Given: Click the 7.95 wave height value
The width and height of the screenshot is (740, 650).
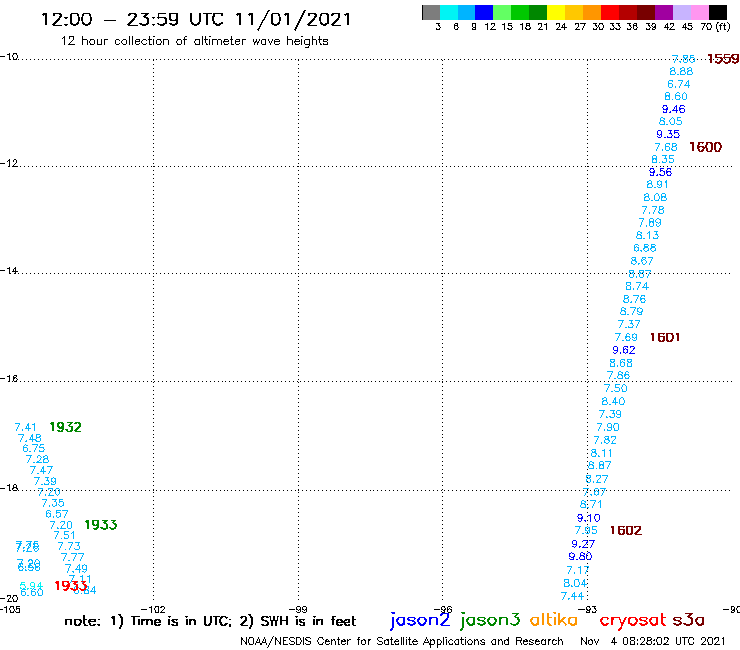Looking at the screenshot, I should pos(586,531).
